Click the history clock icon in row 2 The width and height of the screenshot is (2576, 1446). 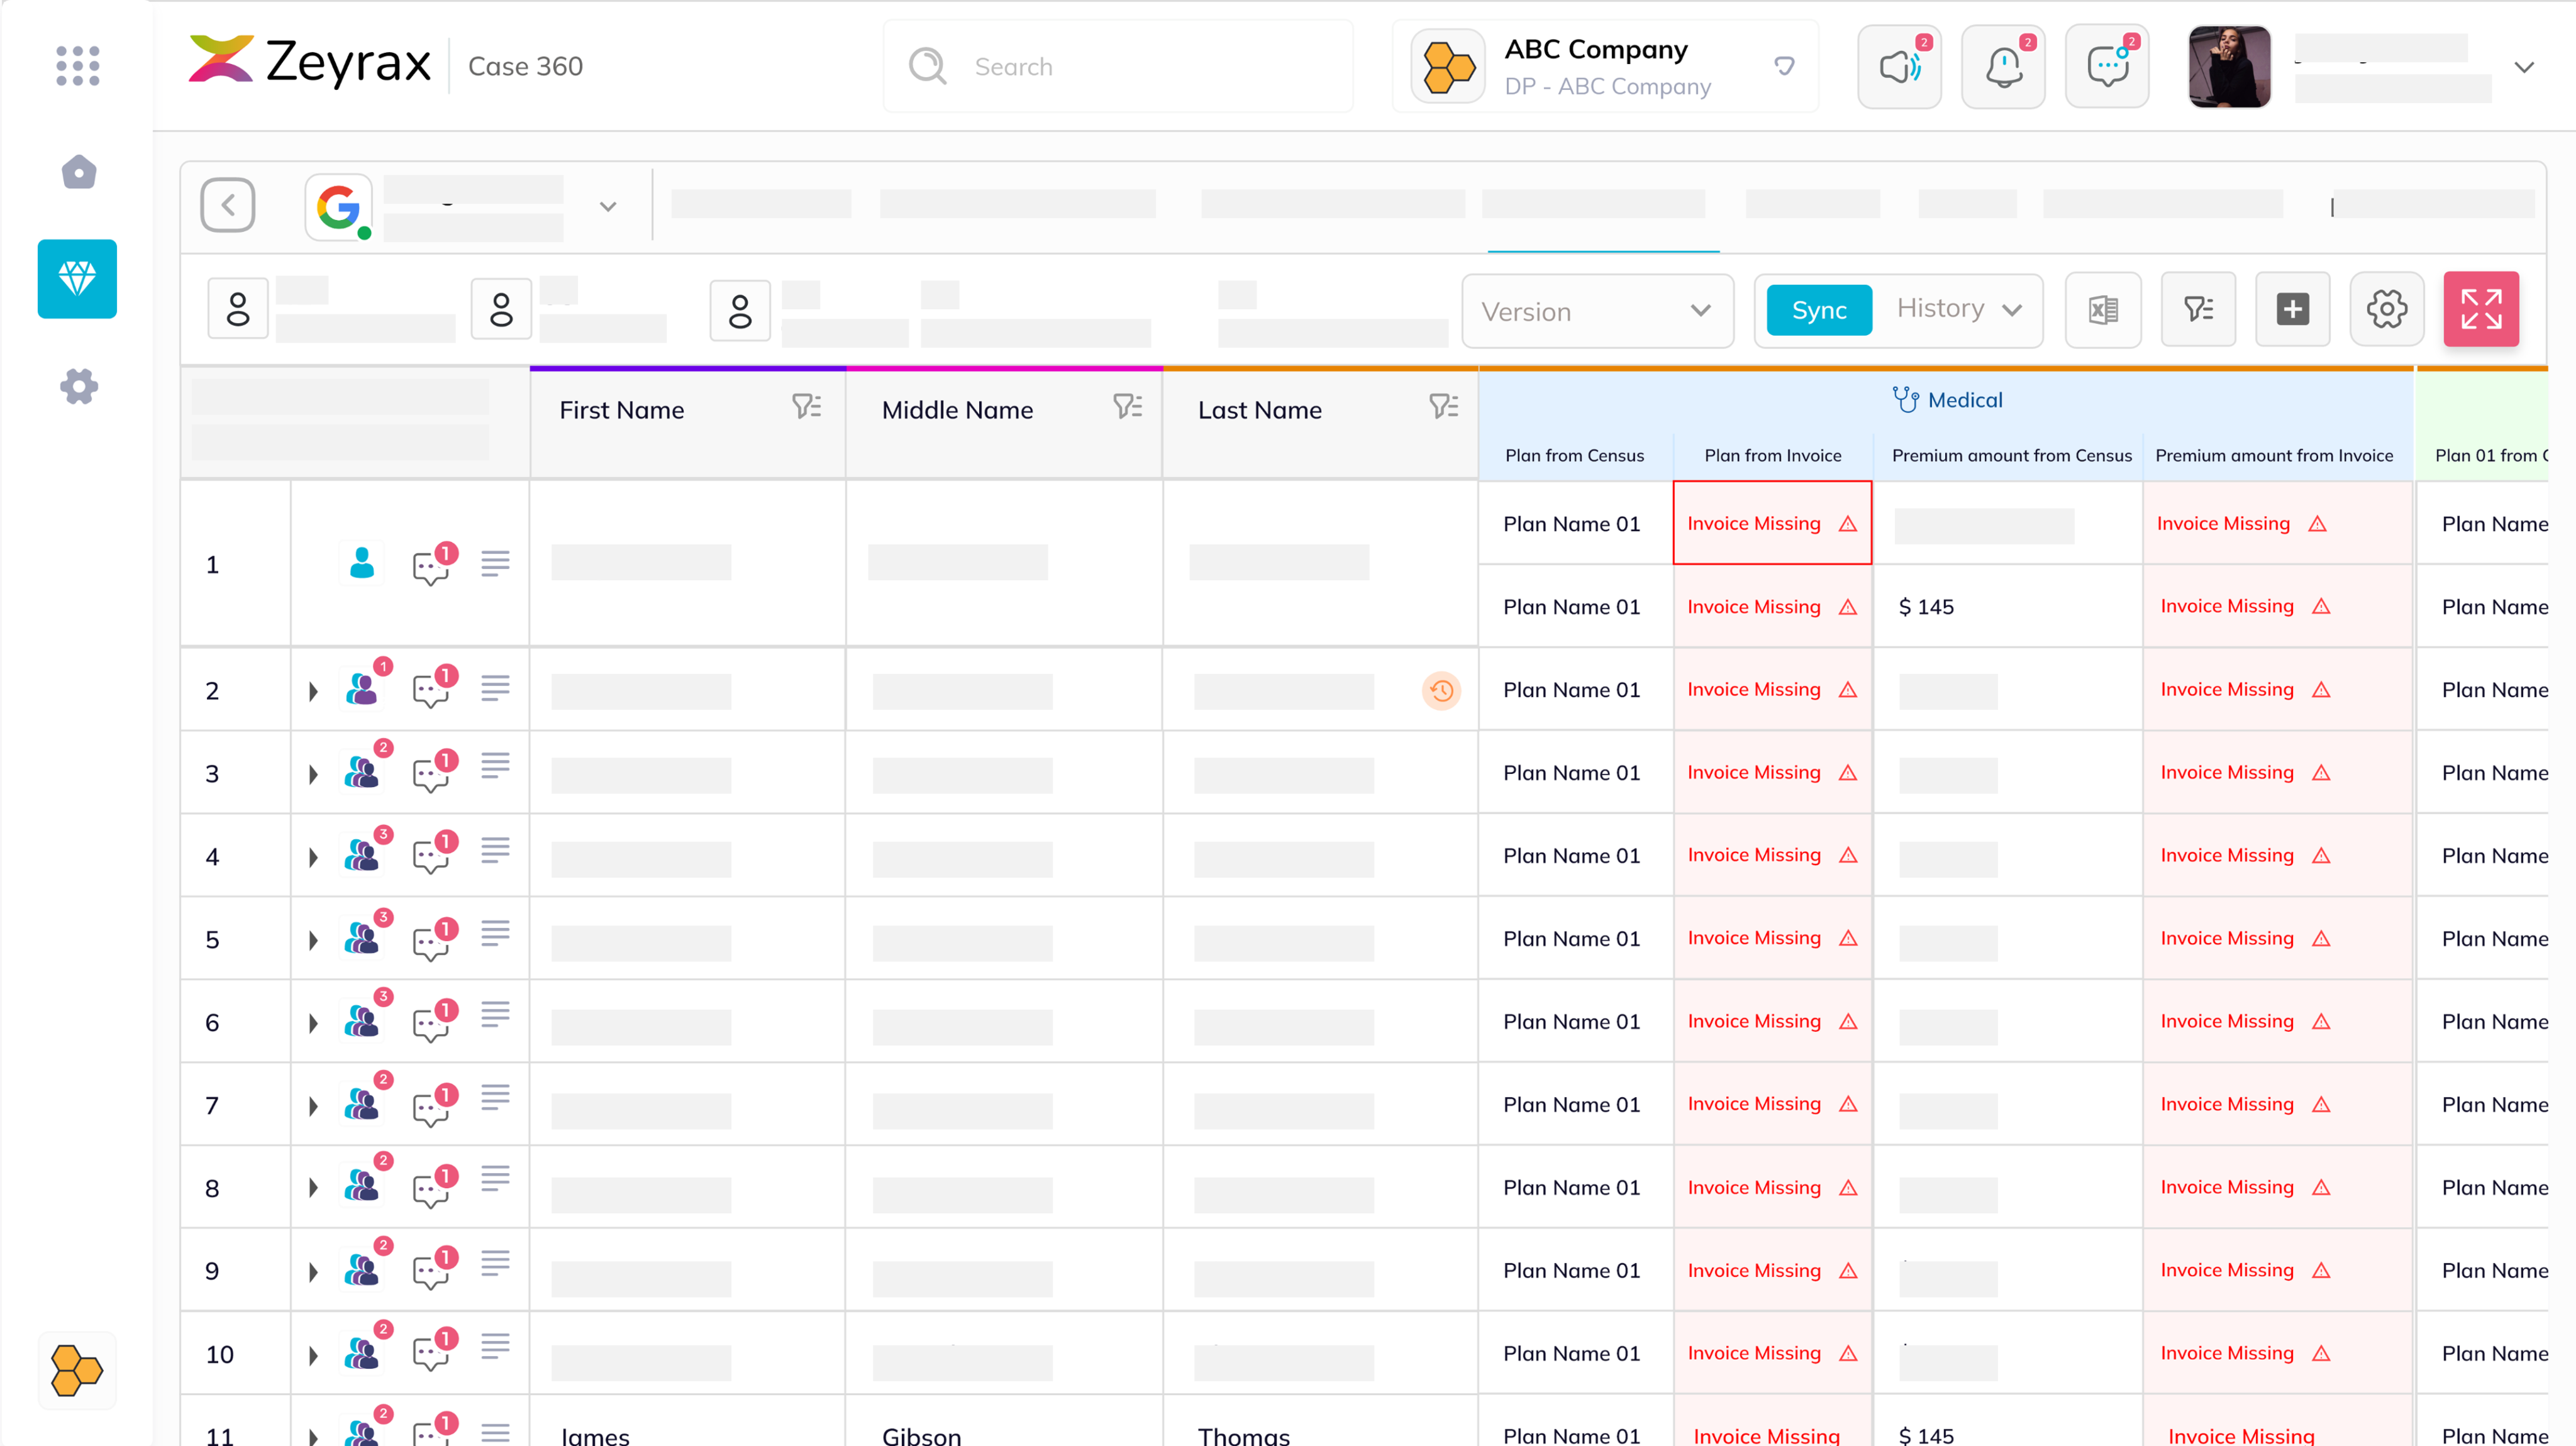pyautogui.click(x=1441, y=691)
